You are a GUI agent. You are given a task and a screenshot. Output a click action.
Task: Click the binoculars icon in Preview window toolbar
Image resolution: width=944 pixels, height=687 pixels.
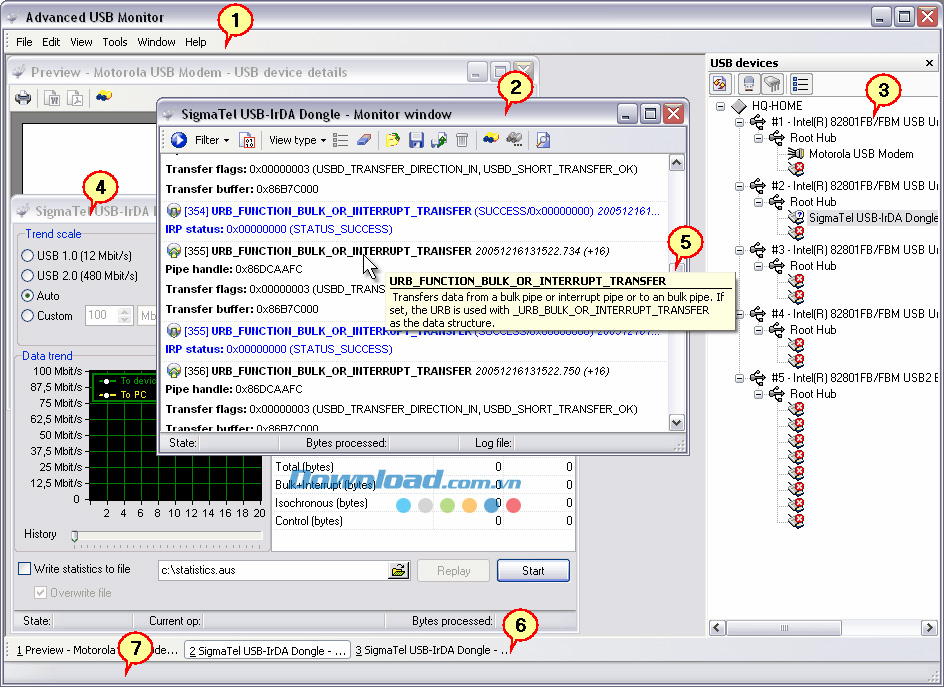click(104, 96)
